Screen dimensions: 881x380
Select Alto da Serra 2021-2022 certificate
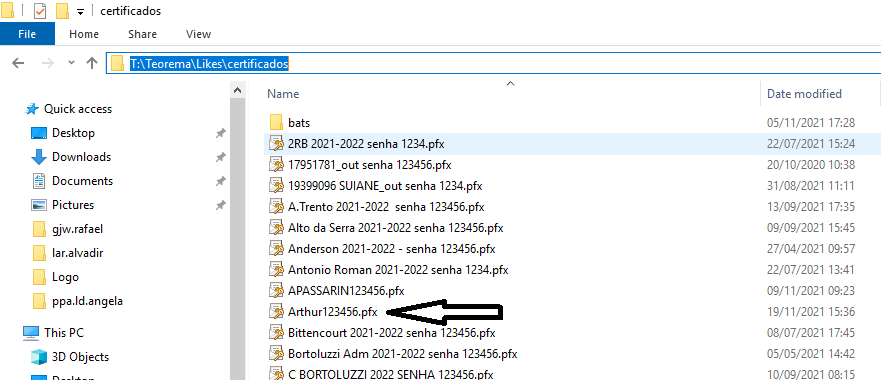coord(396,228)
